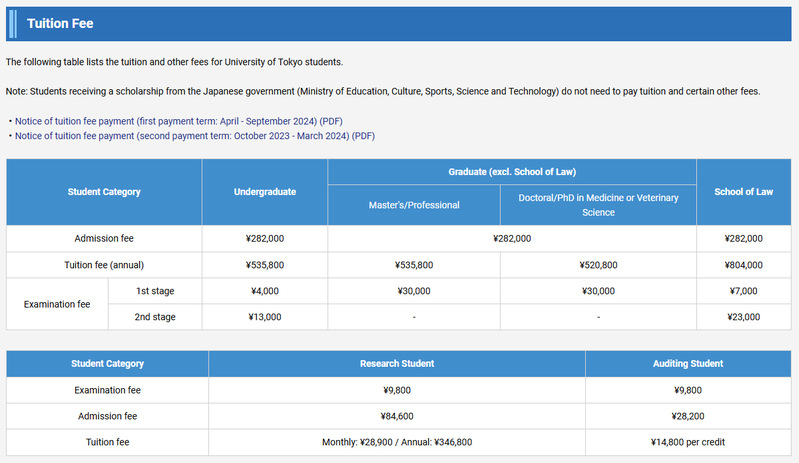Click the Auditing Student examination fee ¥9,800
The image size is (799, 463).
(688, 390)
